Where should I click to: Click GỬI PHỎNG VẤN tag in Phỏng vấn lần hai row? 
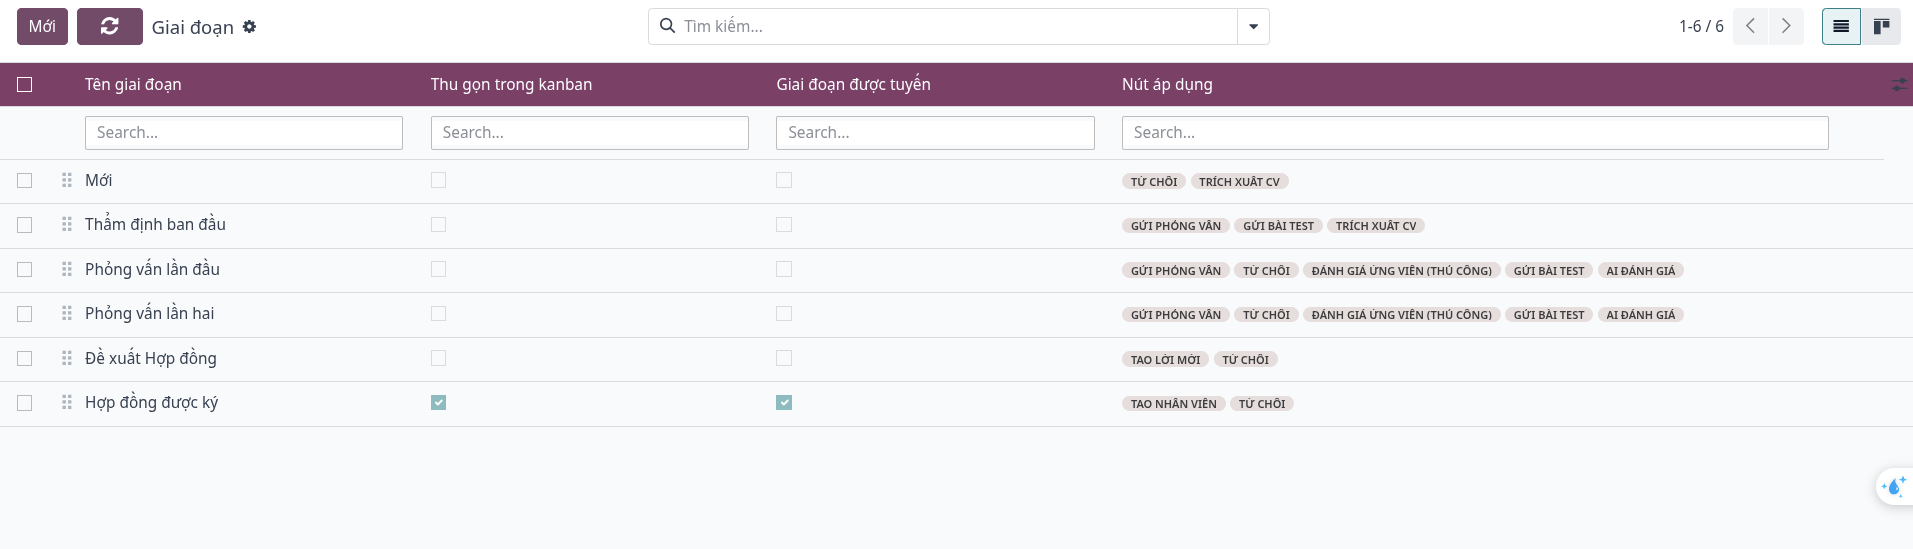(x=1176, y=315)
